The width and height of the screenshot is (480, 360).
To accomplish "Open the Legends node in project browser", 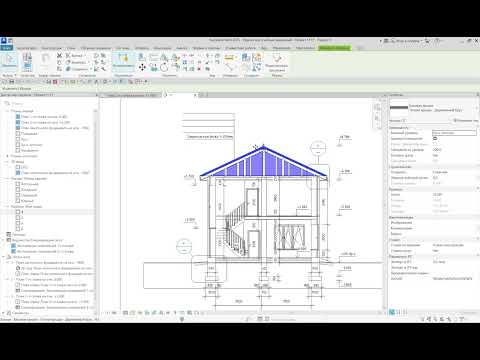I will pos(16,234).
